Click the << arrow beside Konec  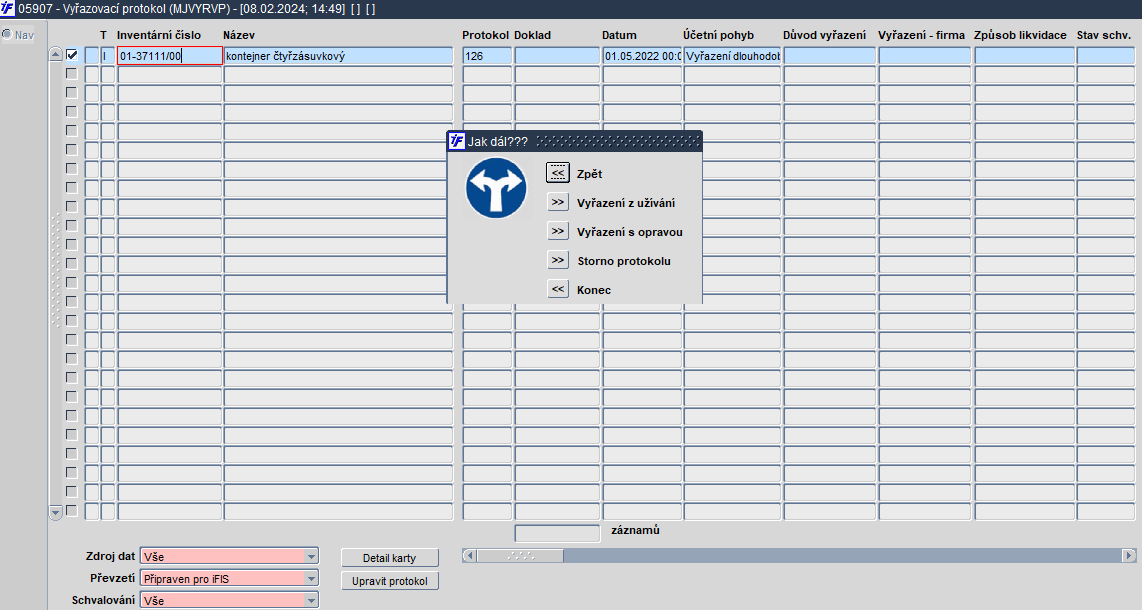(x=558, y=289)
